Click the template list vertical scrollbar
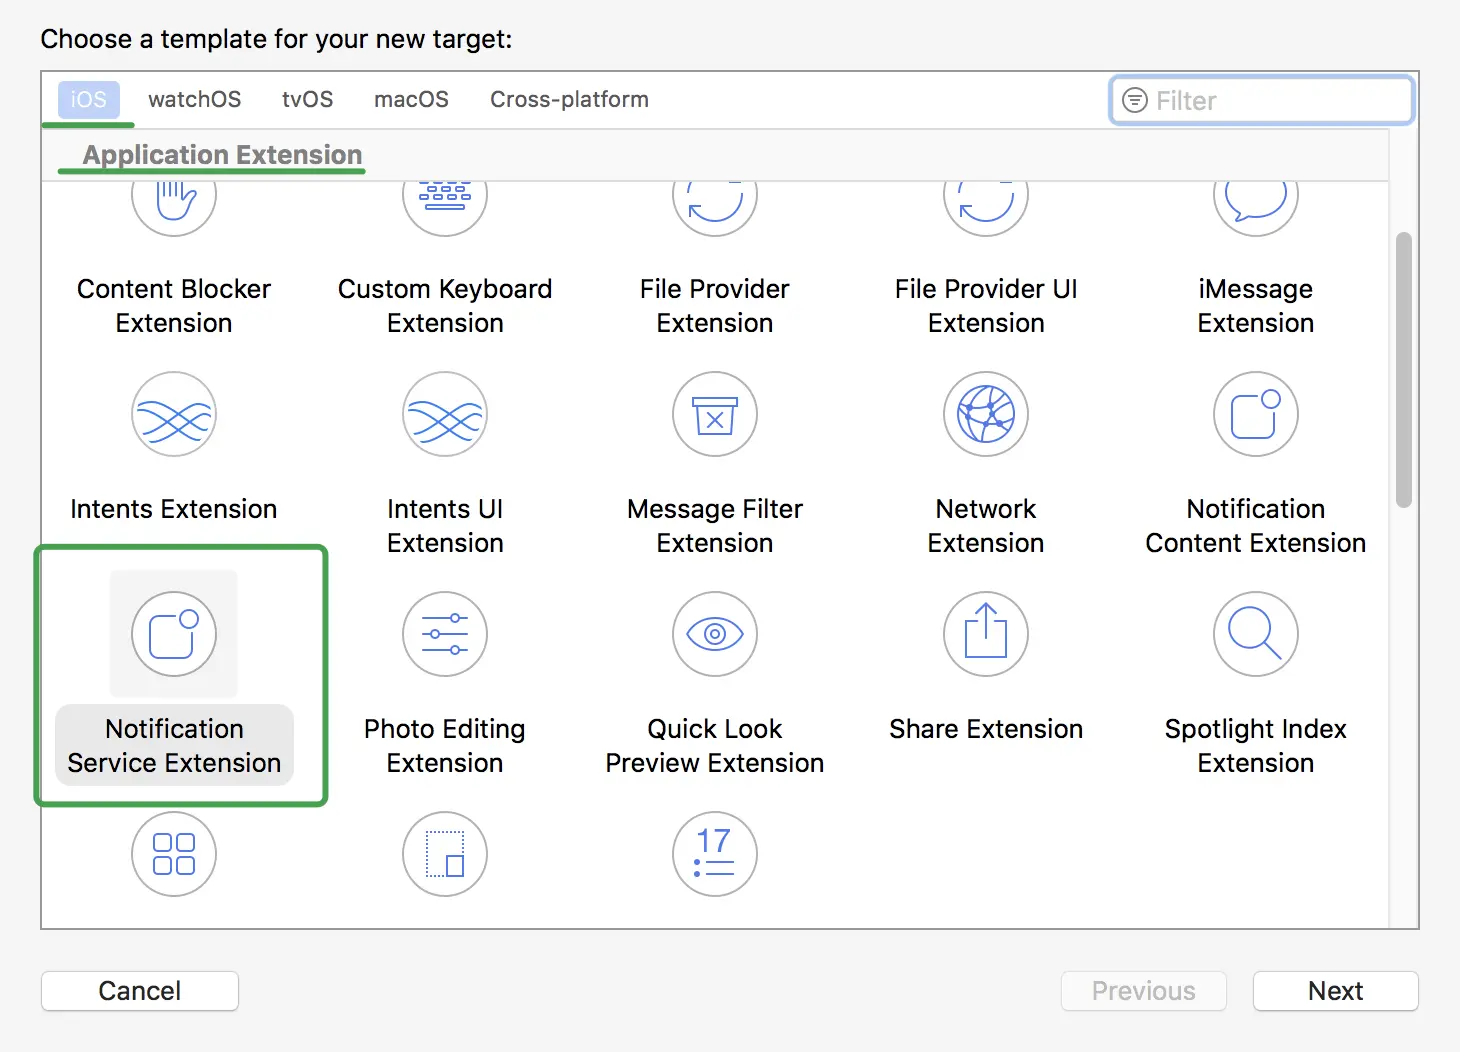 point(1404,370)
